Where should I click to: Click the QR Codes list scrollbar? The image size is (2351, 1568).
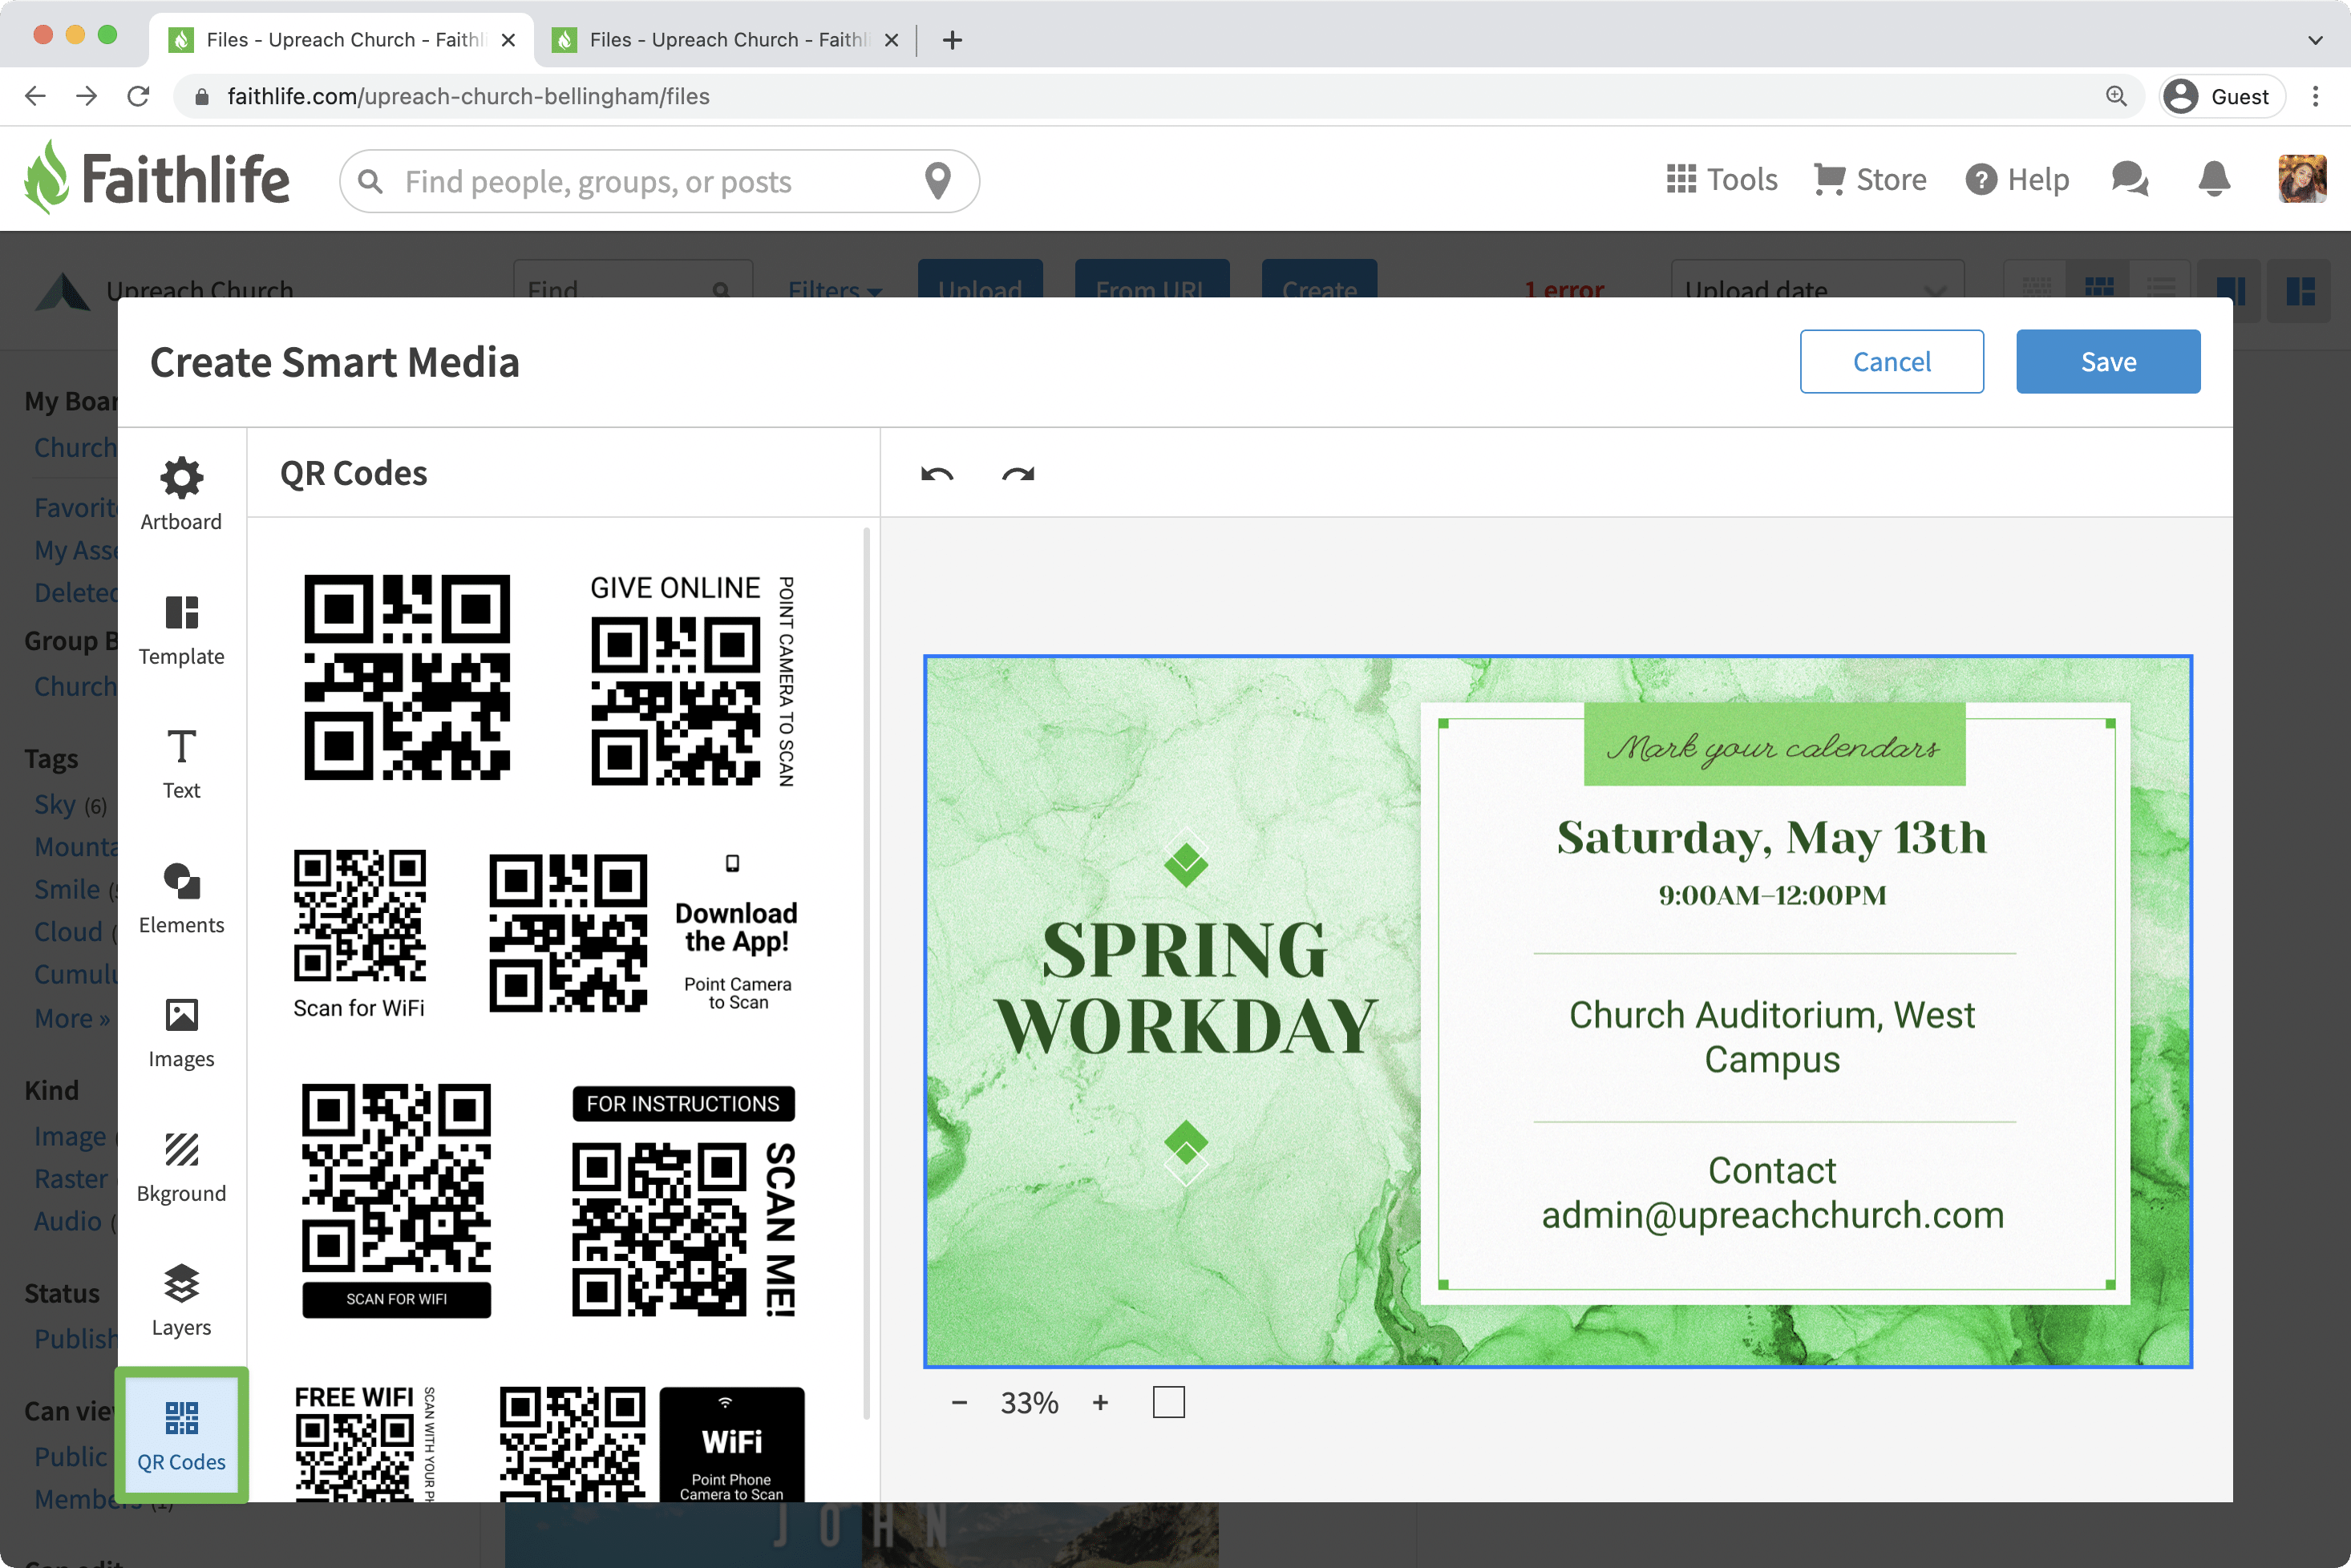tap(866, 973)
